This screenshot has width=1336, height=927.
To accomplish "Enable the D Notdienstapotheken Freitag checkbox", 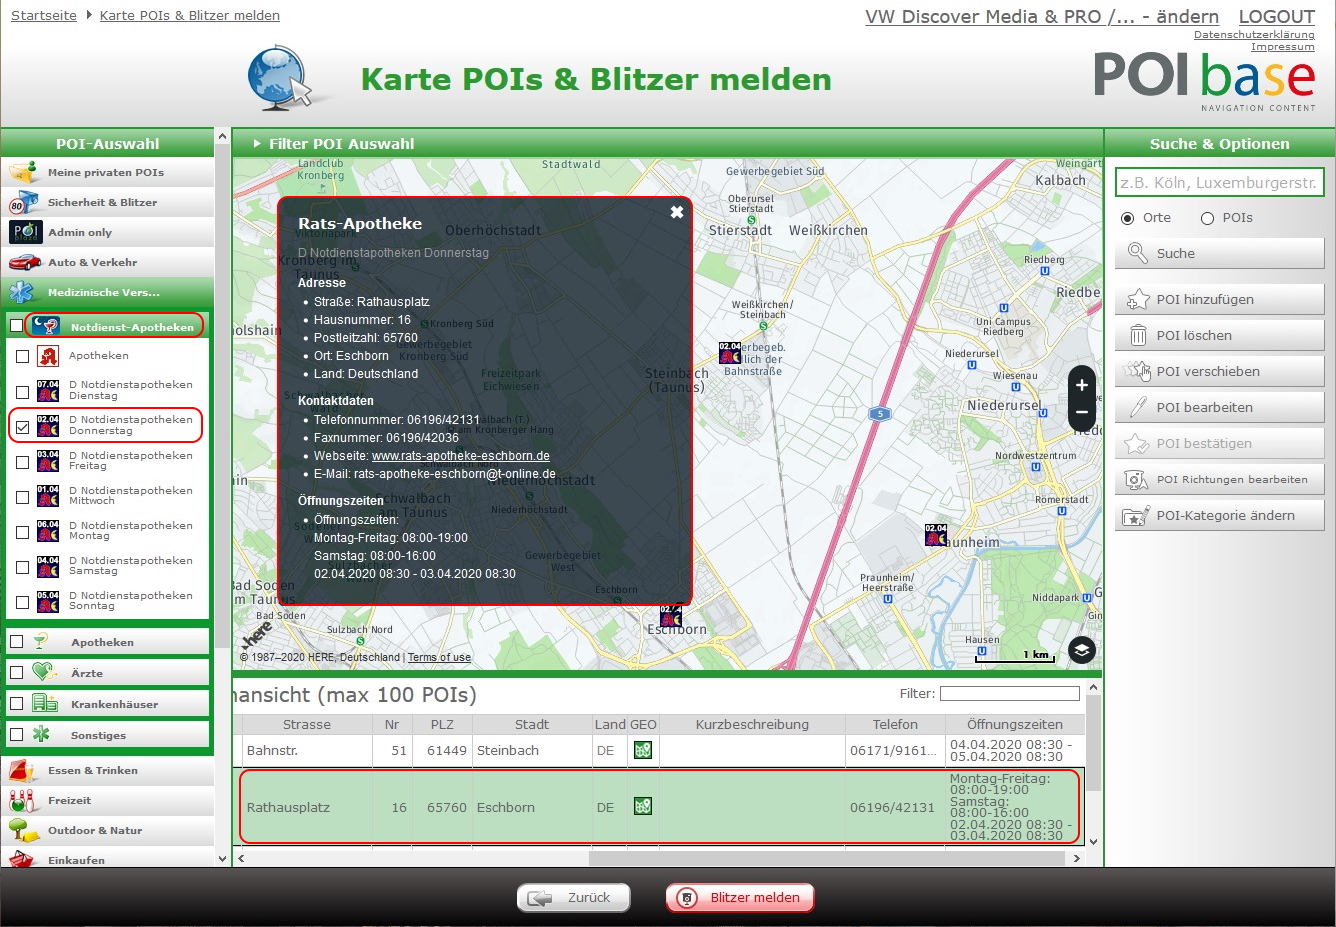I will point(23,462).
